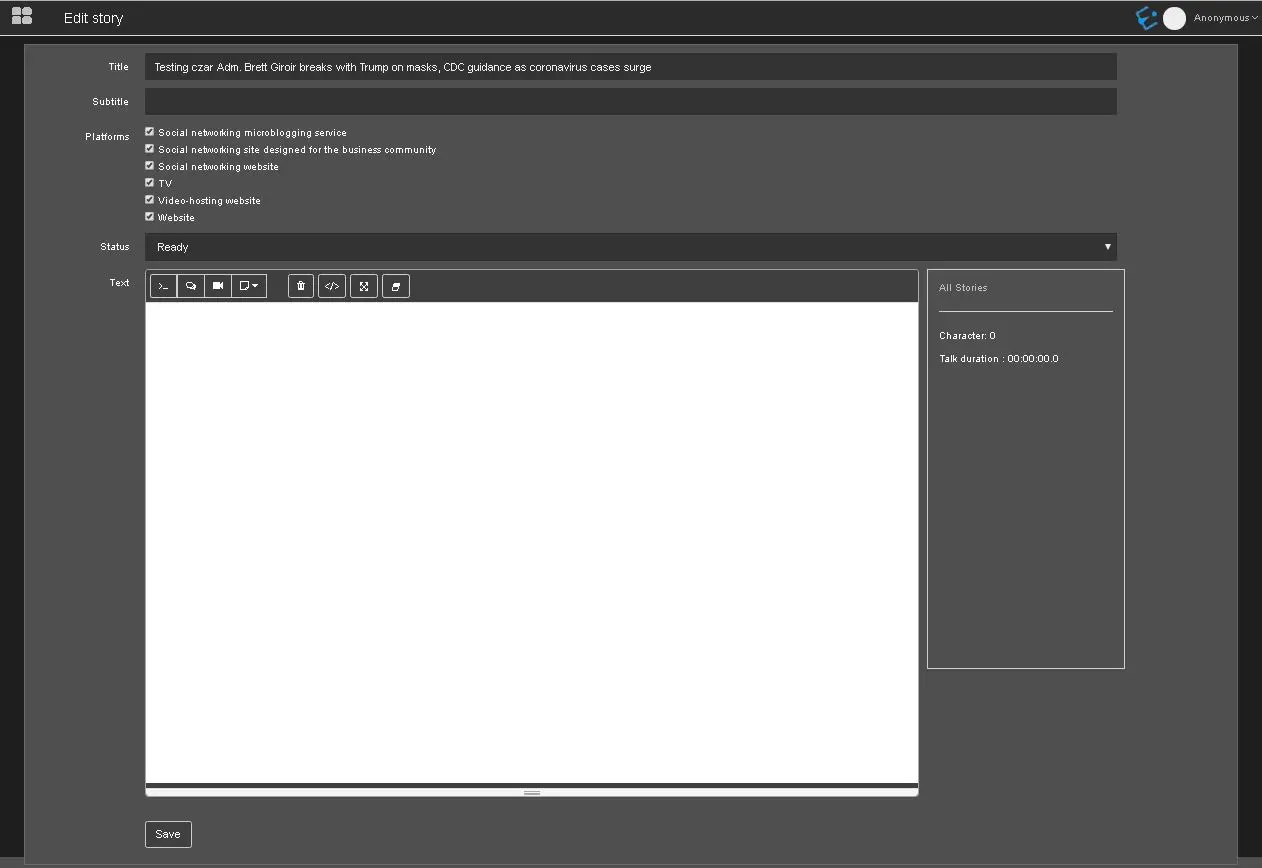Click the Subtitle input field

(x=630, y=101)
